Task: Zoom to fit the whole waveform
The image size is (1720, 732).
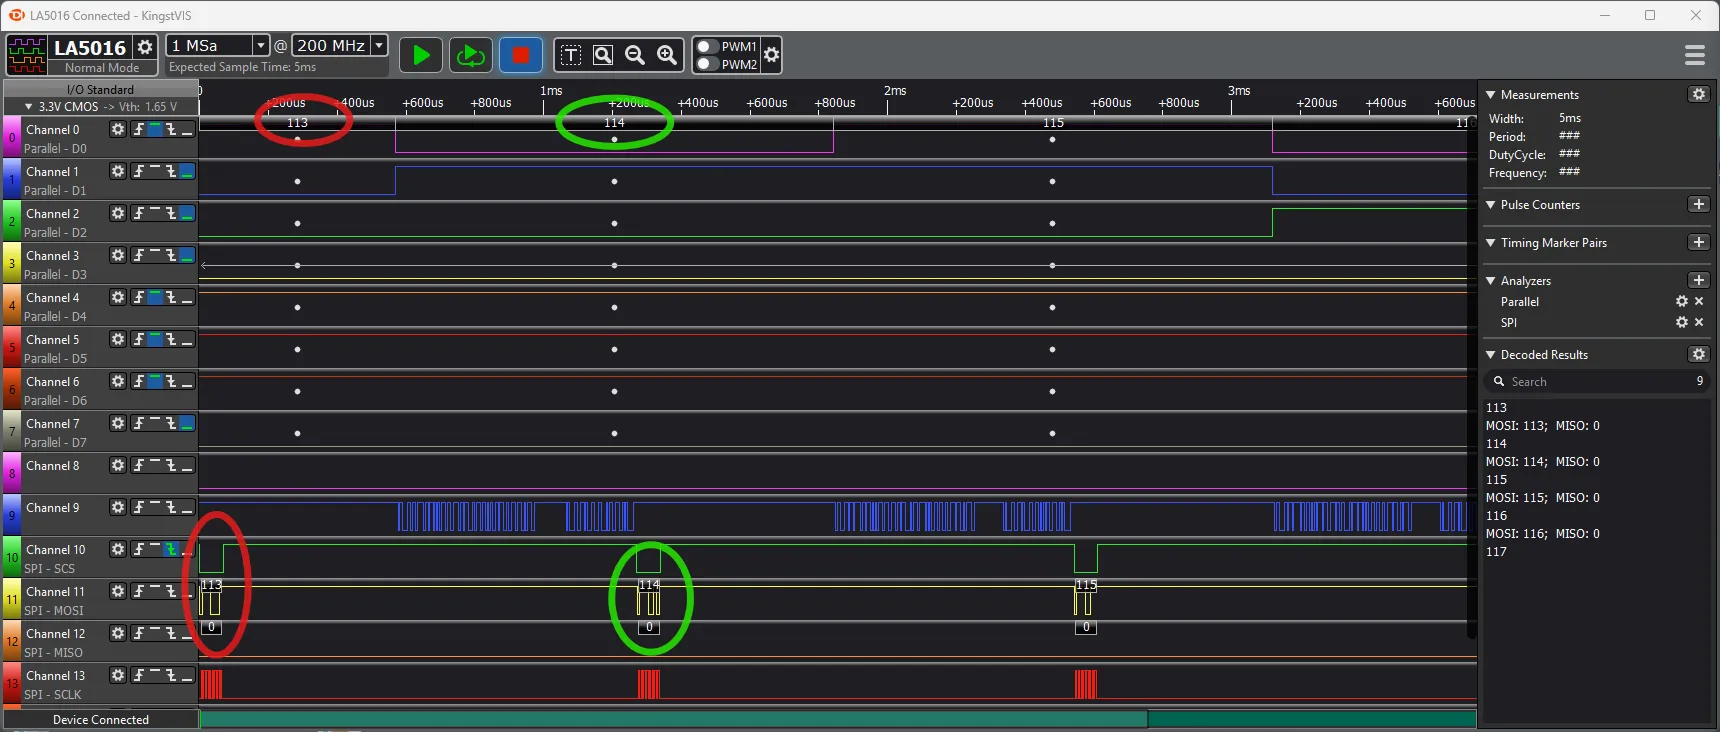Action: [x=603, y=55]
